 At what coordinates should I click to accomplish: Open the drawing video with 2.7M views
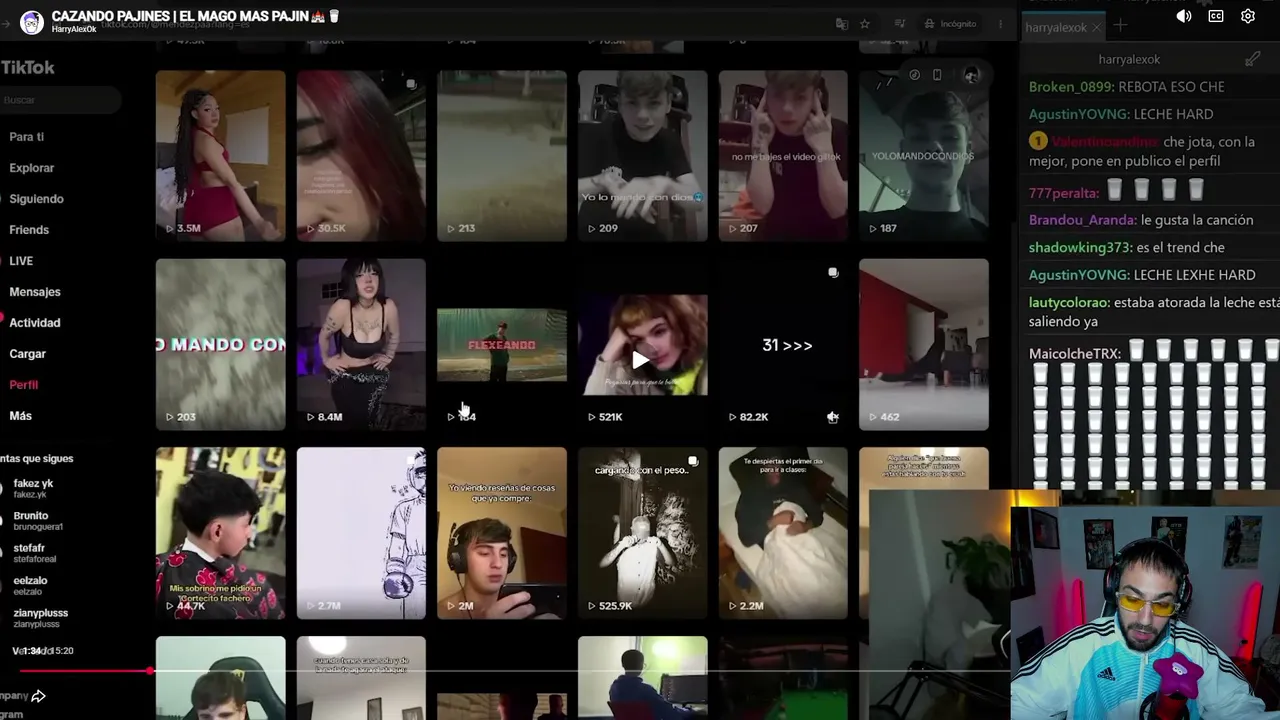pos(361,533)
